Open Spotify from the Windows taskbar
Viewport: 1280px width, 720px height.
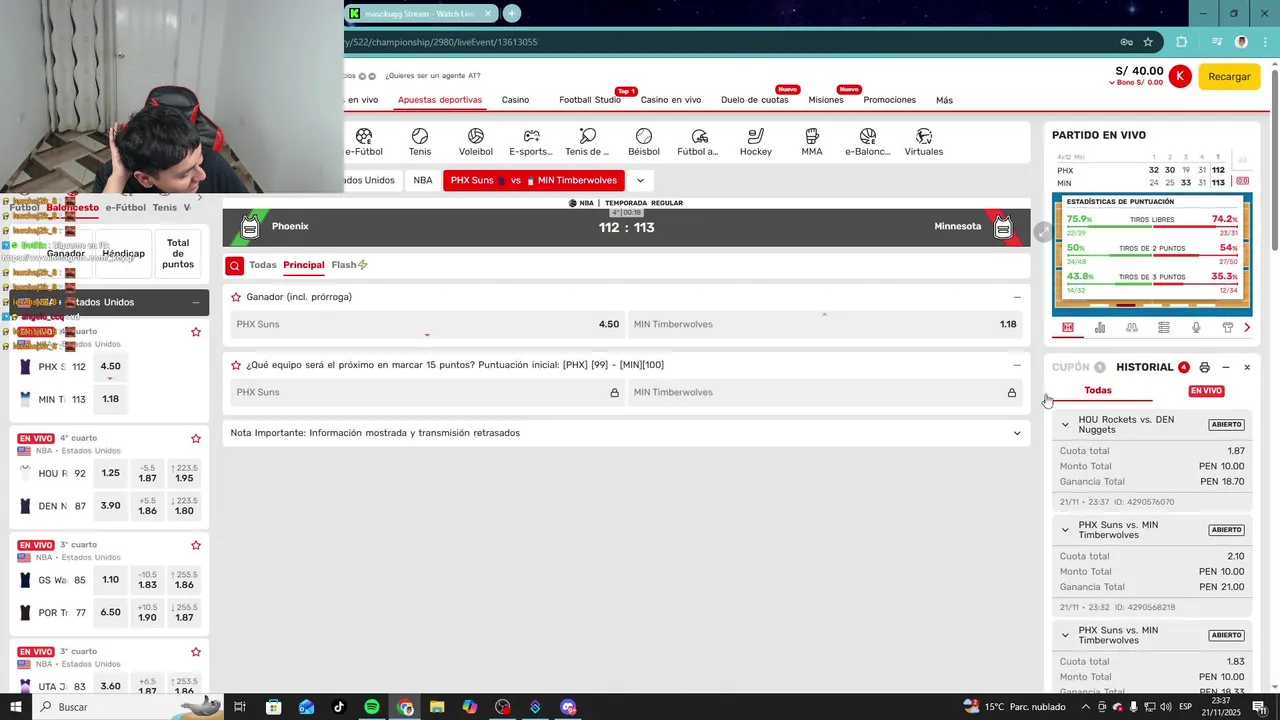point(371,707)
